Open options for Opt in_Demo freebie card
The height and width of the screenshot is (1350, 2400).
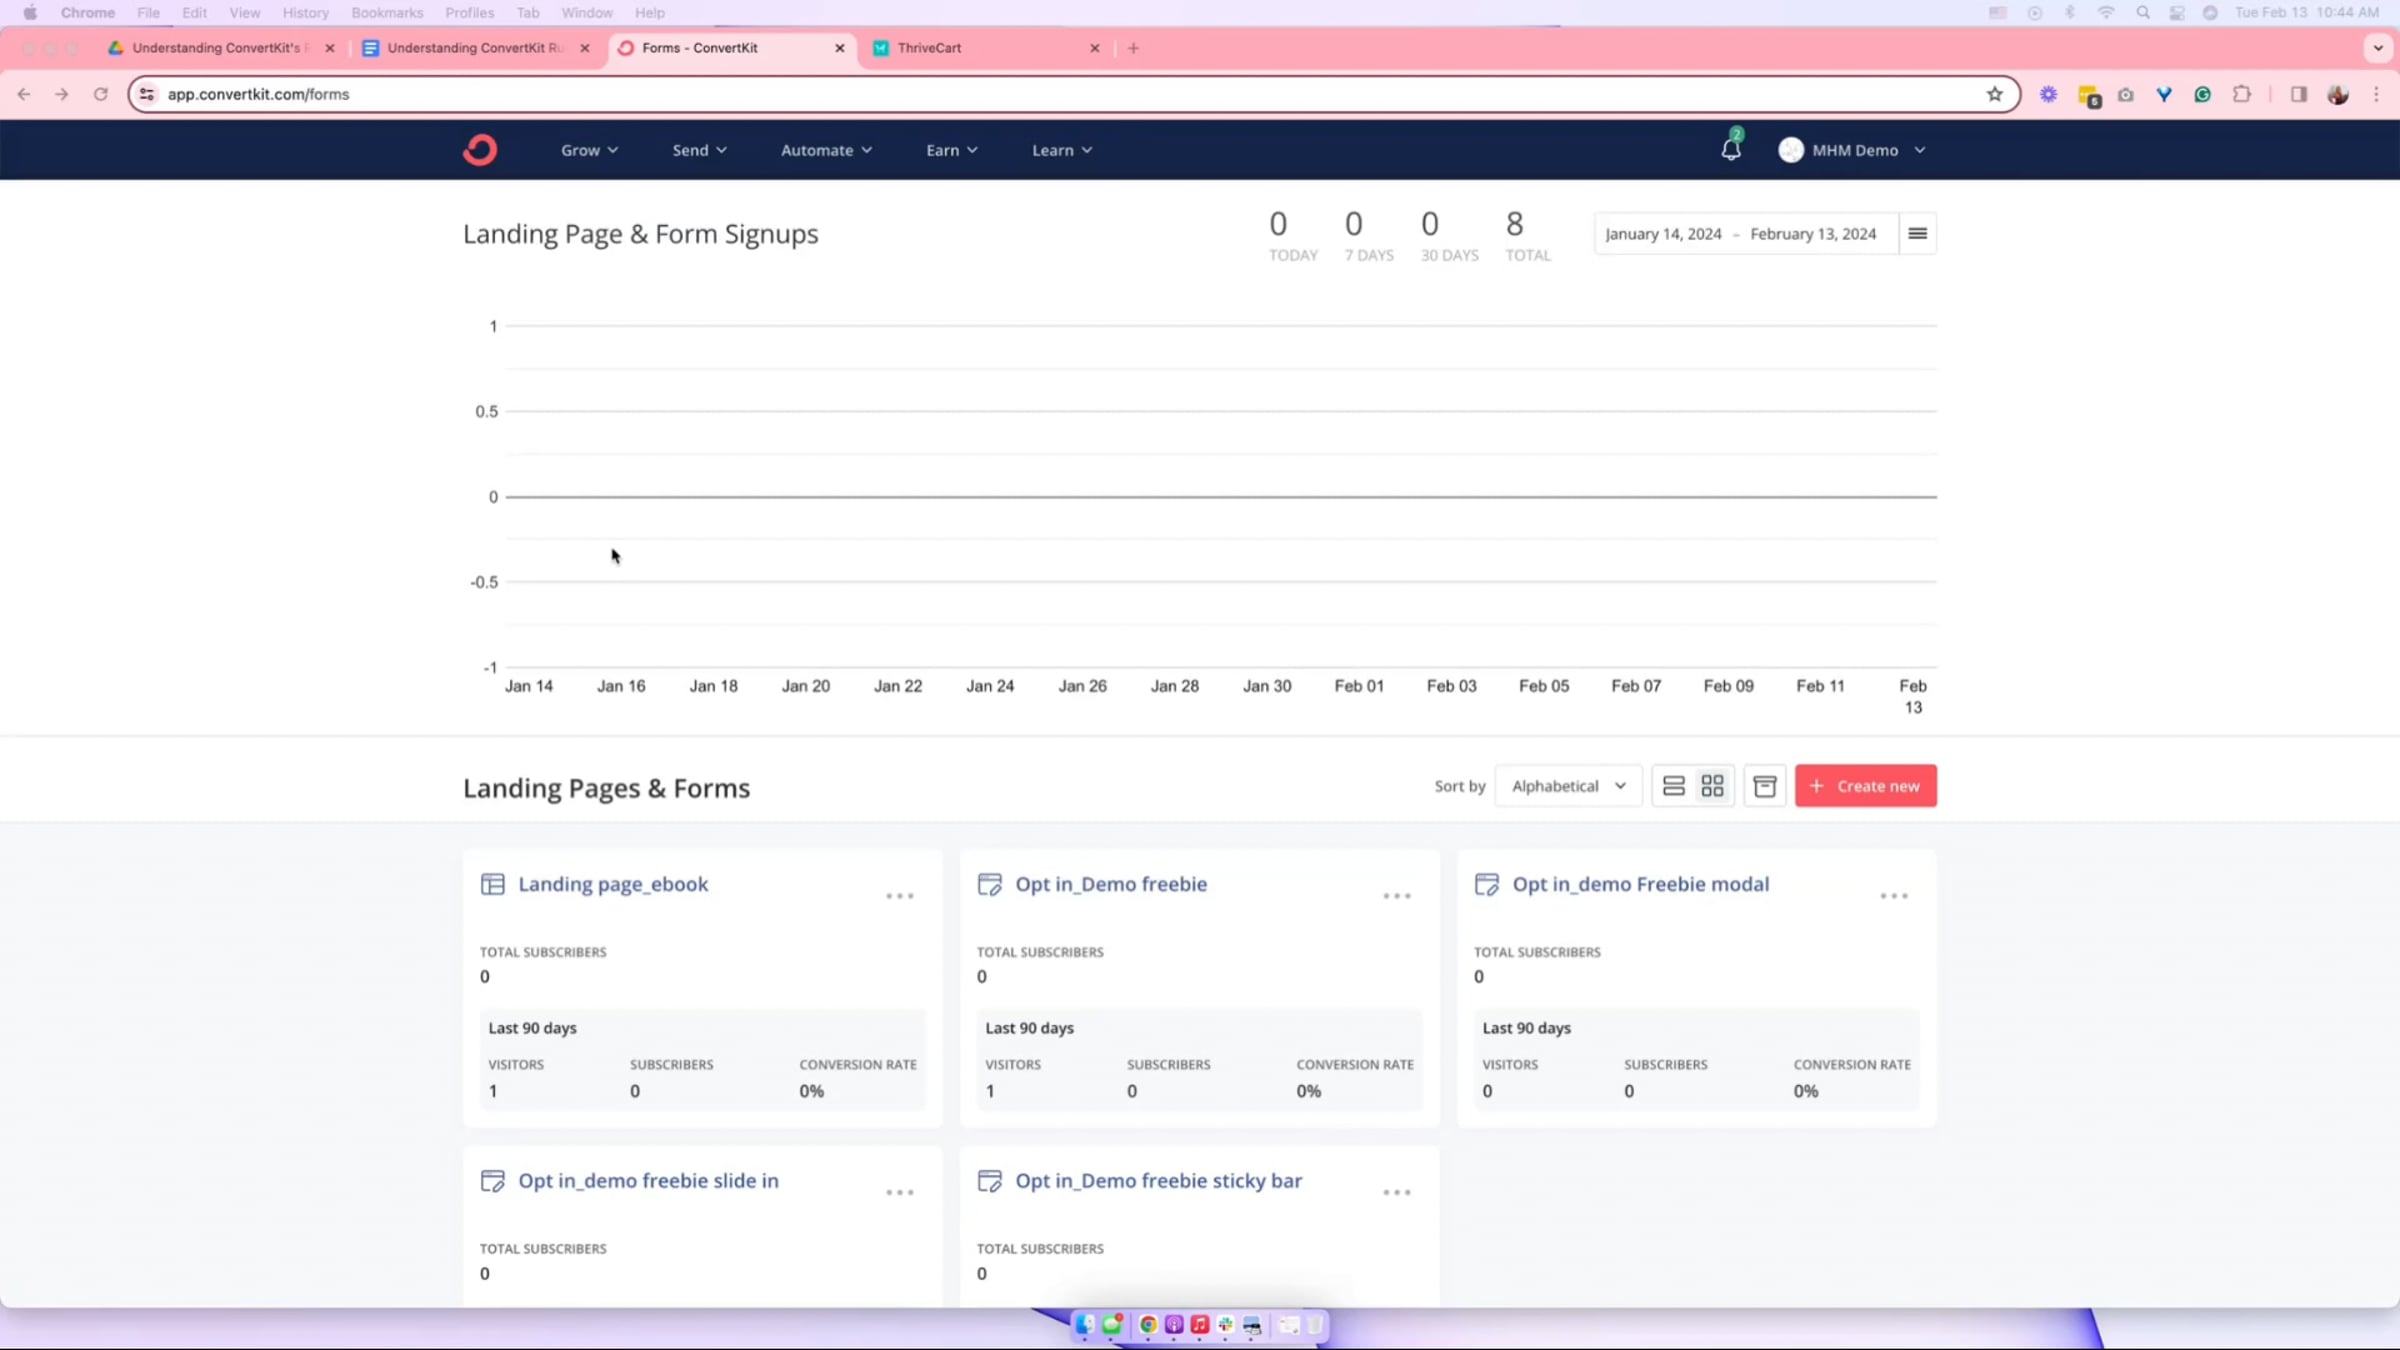point(1396,896)
